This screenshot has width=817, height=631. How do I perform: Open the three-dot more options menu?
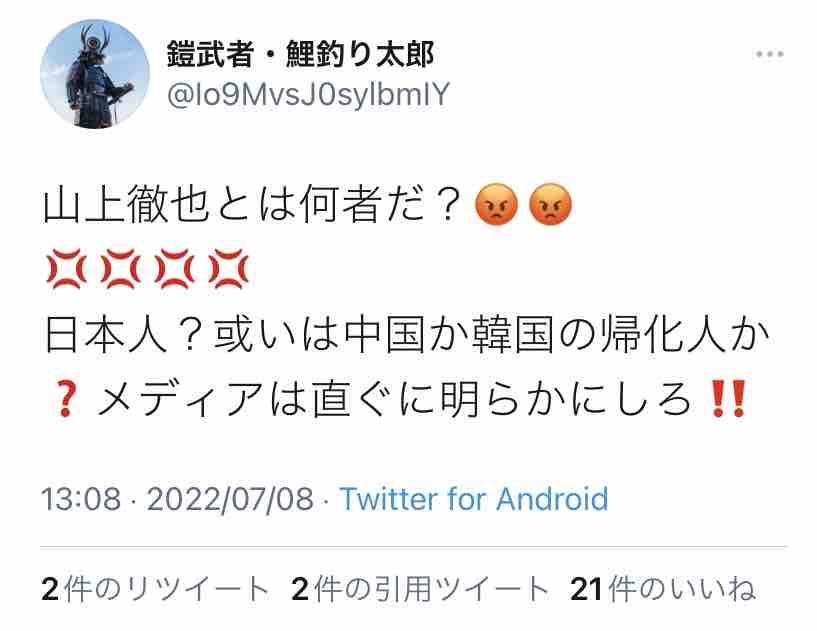770,54
